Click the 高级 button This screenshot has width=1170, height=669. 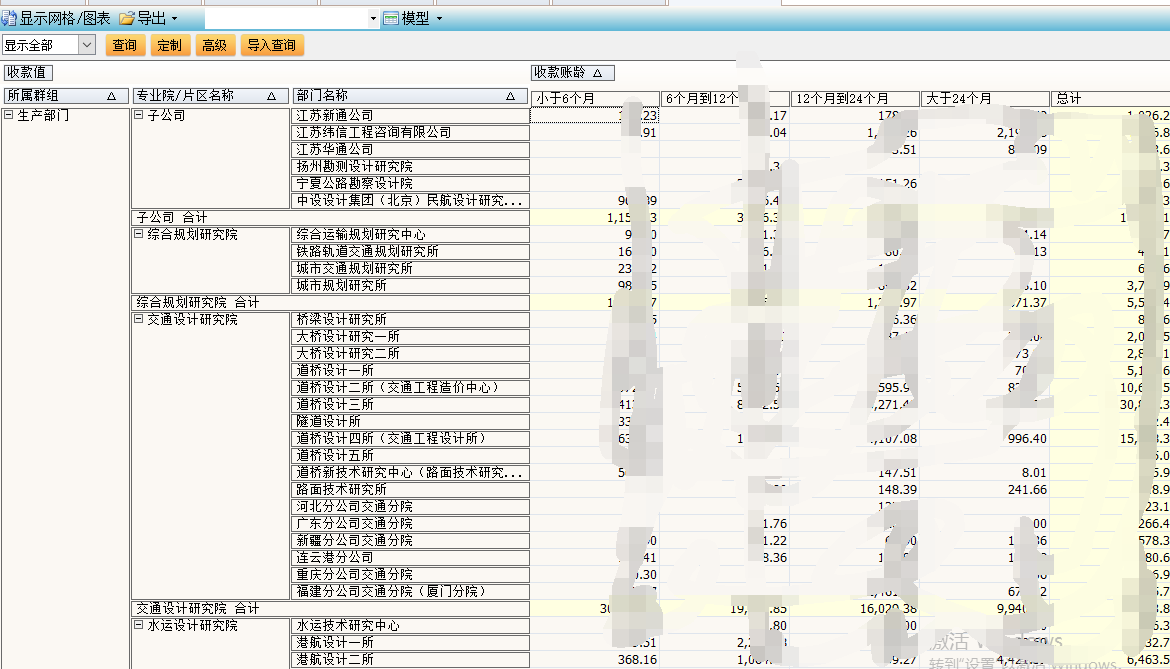[x=214, y=45]
